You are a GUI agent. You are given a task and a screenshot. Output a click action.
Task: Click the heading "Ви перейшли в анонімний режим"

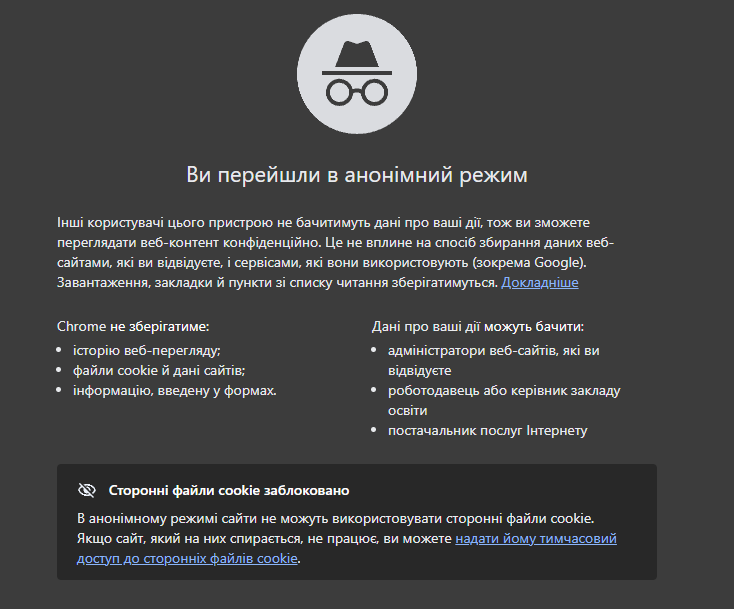357,175
